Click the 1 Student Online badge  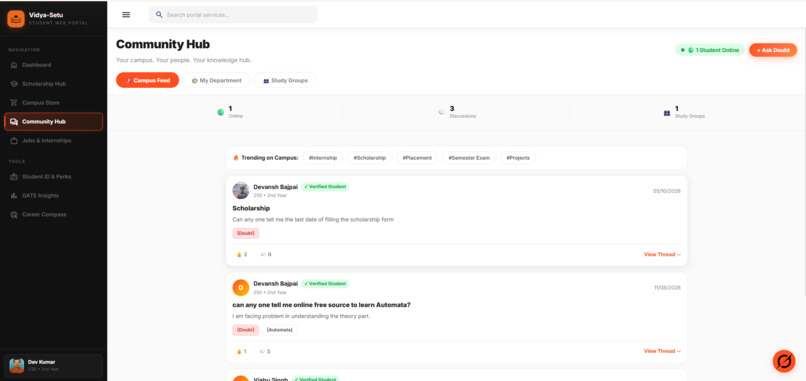tap(710, 50)
